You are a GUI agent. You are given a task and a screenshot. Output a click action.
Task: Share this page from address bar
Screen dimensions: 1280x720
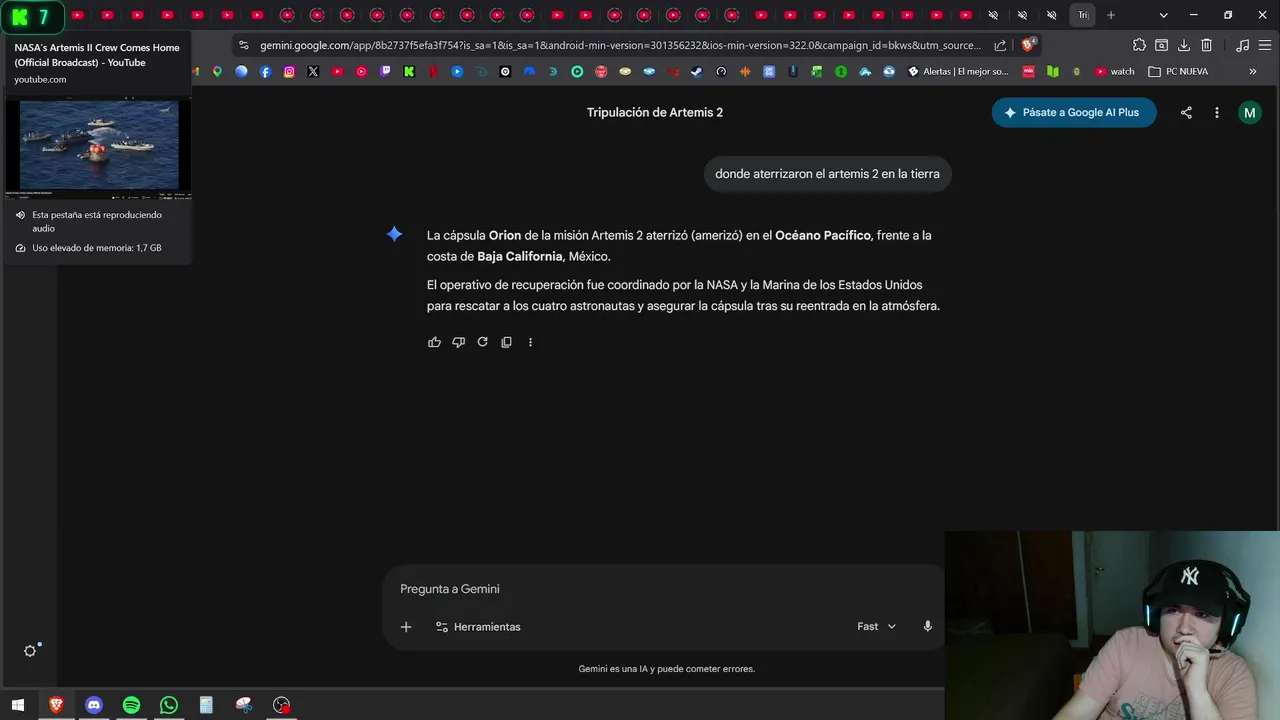1000,45
